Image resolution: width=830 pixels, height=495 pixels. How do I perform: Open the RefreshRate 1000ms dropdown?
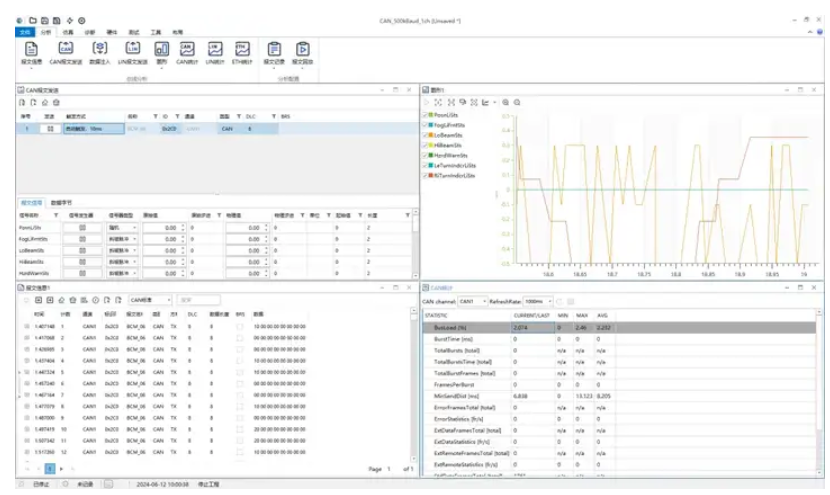(535, 300)
